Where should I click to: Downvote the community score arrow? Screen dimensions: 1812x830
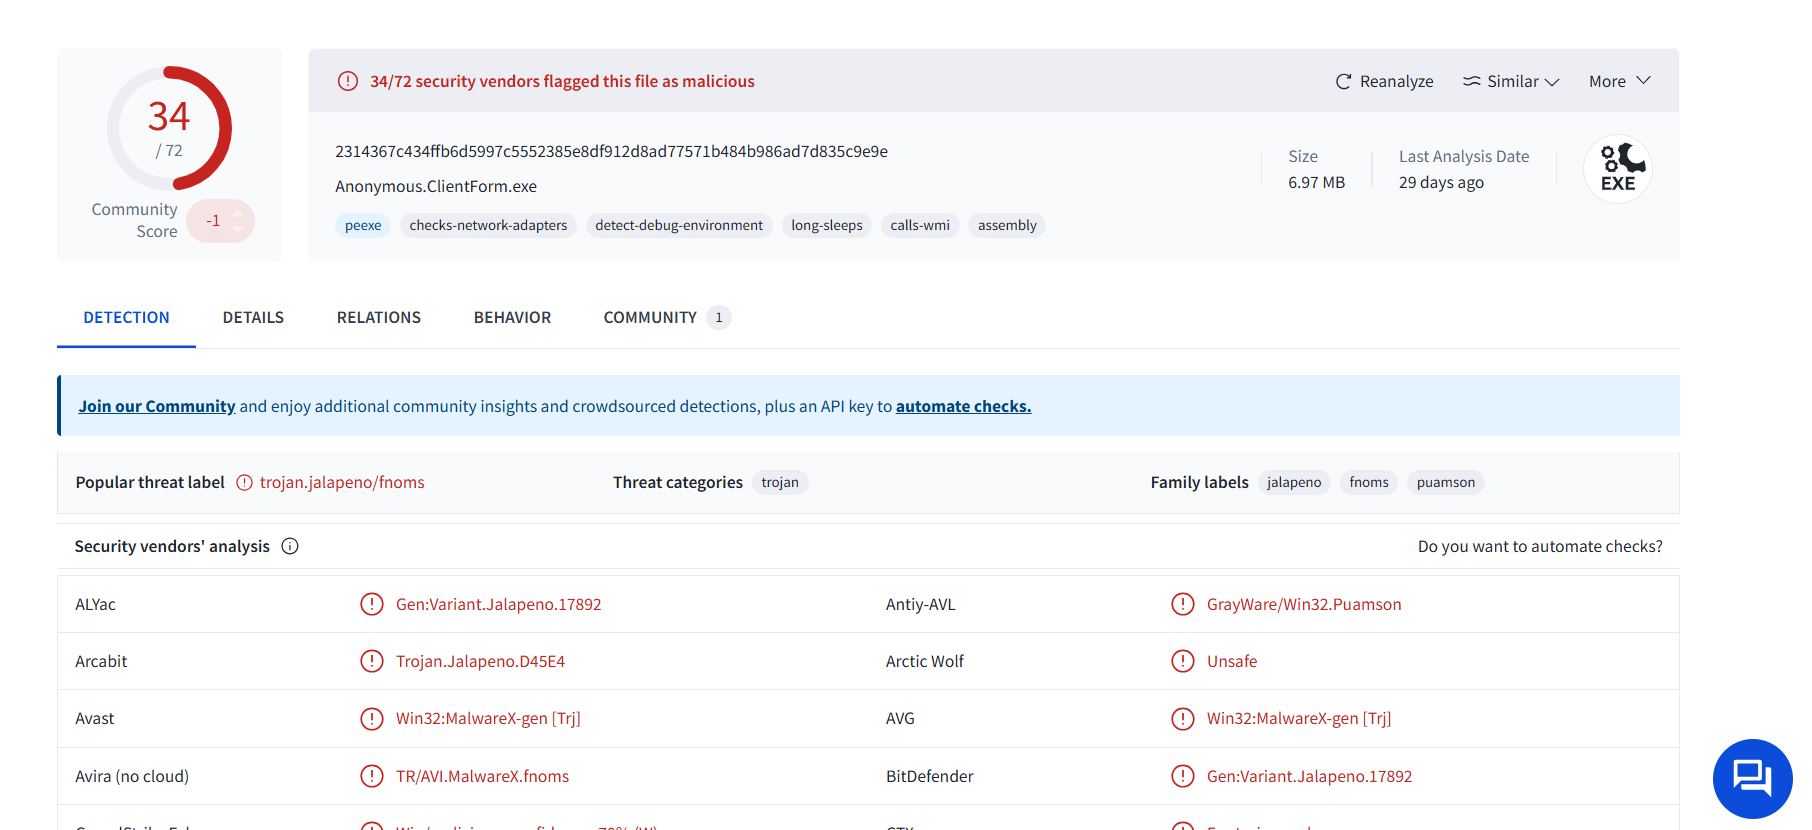238,229
